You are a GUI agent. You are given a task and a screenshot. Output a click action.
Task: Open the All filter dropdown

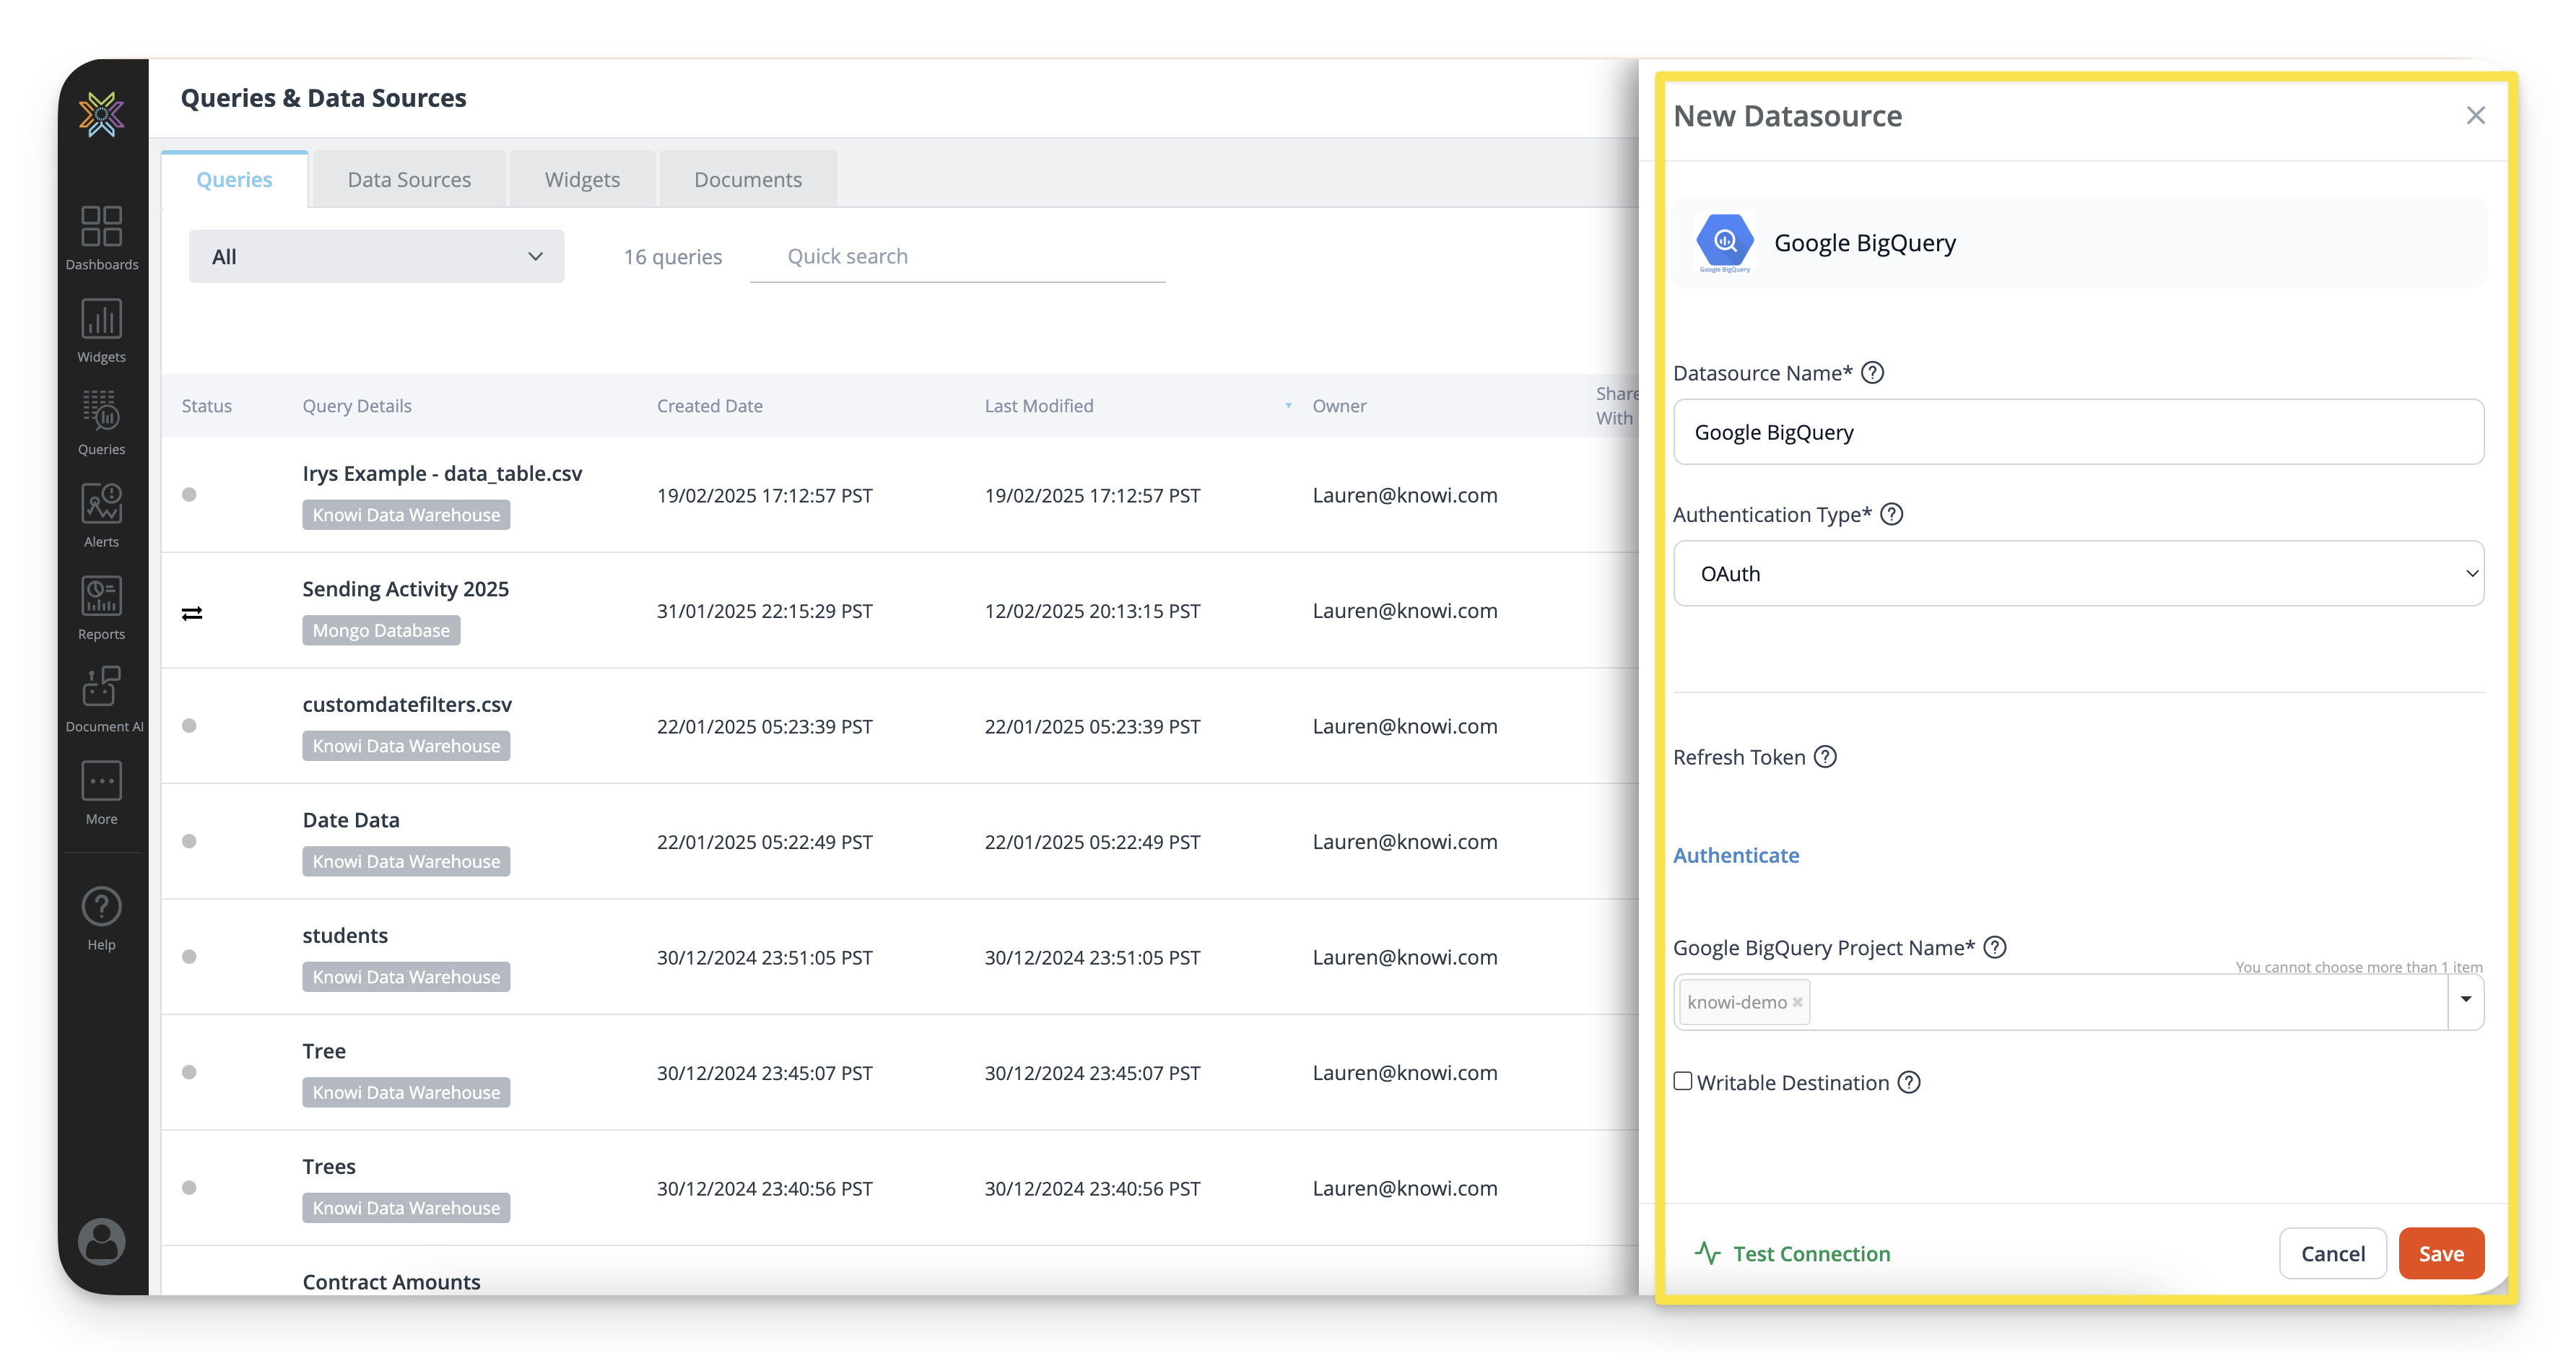[x=376, y=257]
